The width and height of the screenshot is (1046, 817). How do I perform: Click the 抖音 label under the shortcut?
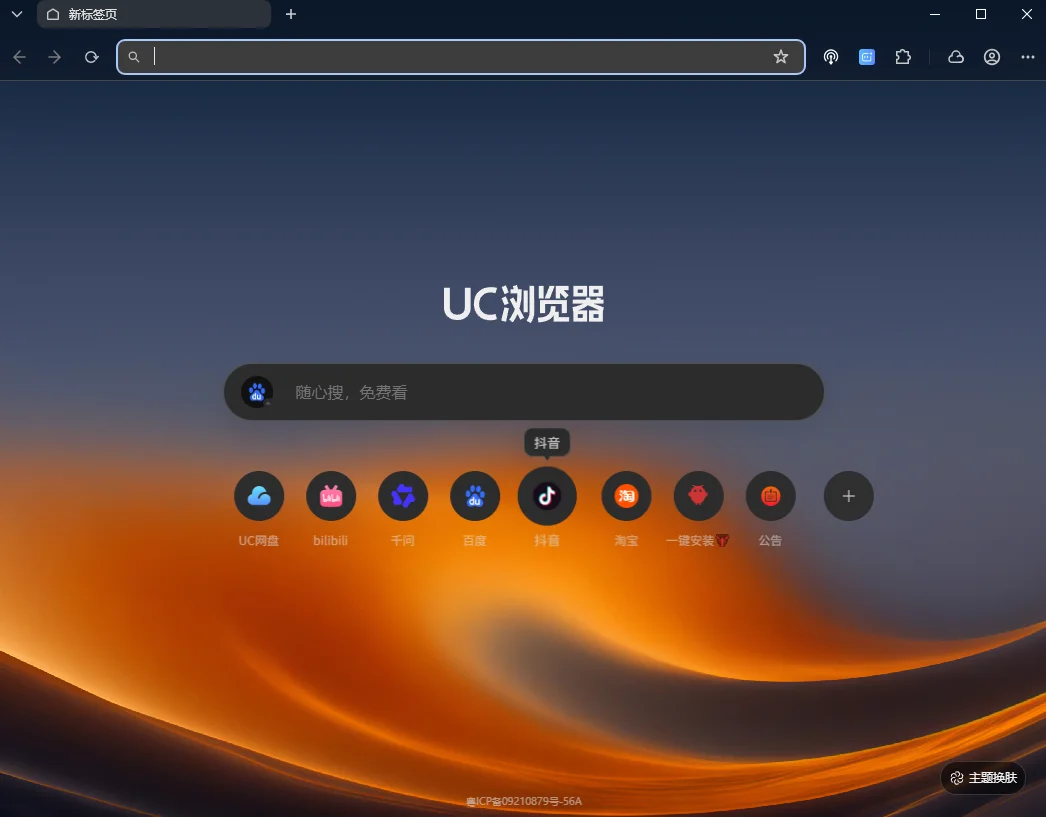click(x=547, y=540)
